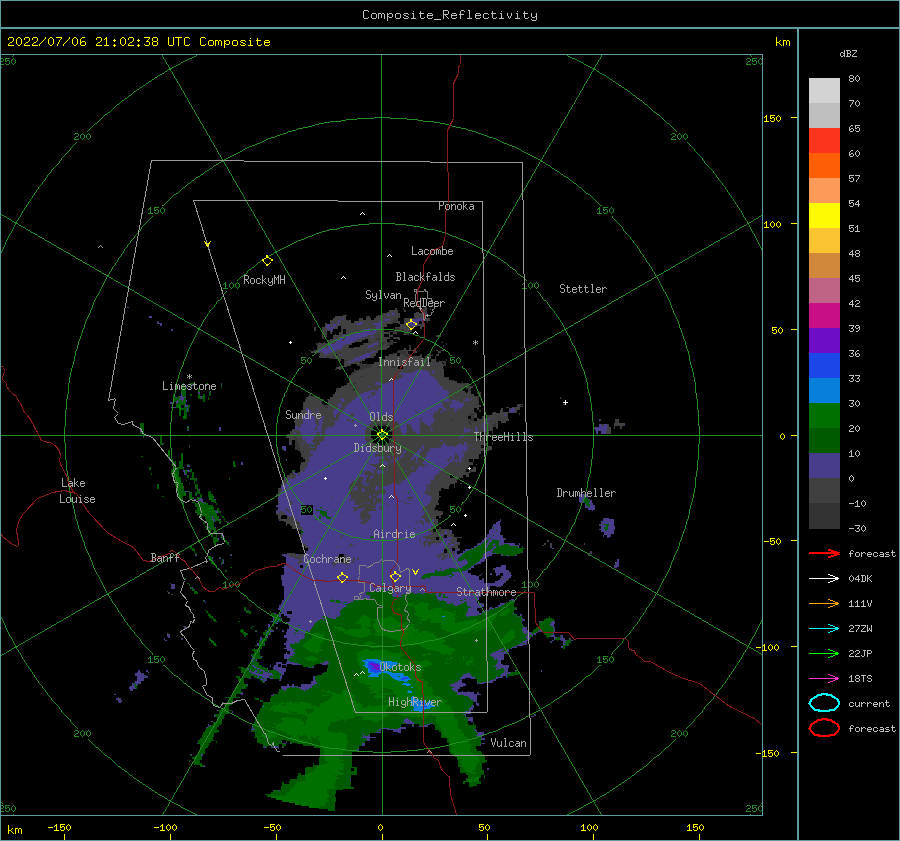Click the slate purple 0-10 dBZ swatch
Viewport: 900px width, 841px height.
[x=824, y=466]
